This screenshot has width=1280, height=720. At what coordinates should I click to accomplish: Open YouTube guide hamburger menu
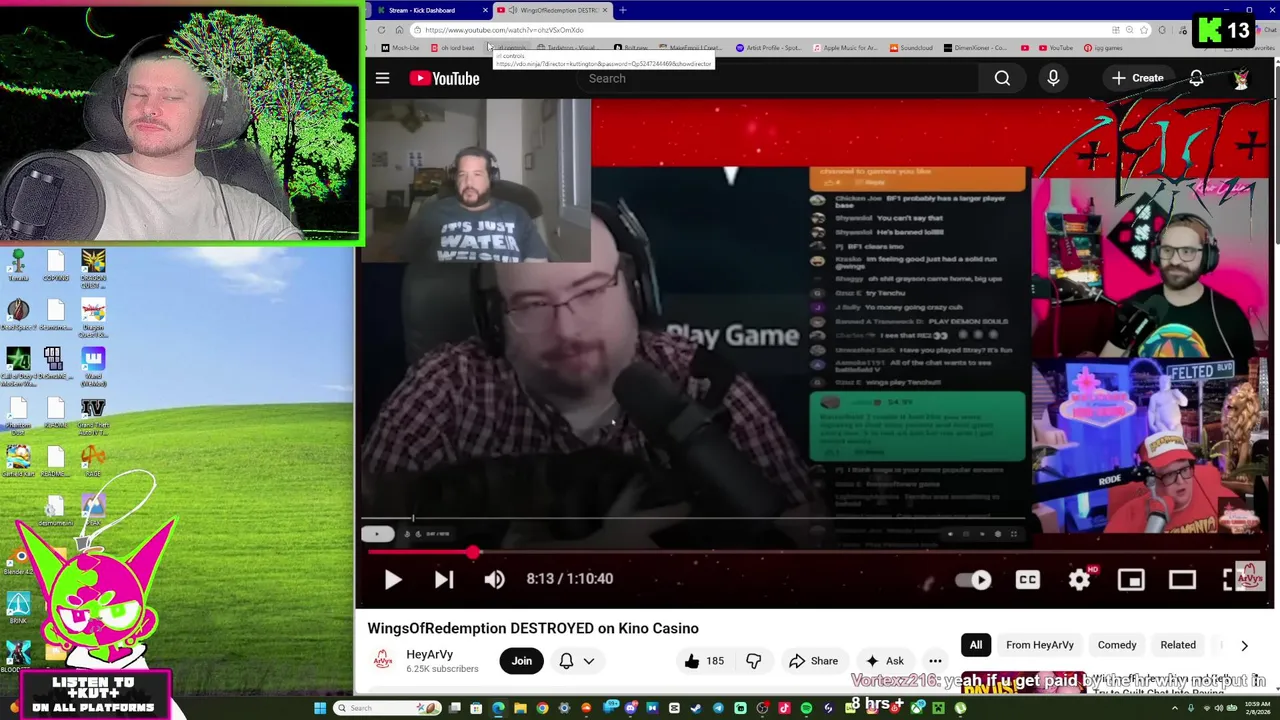click(382, 78)
